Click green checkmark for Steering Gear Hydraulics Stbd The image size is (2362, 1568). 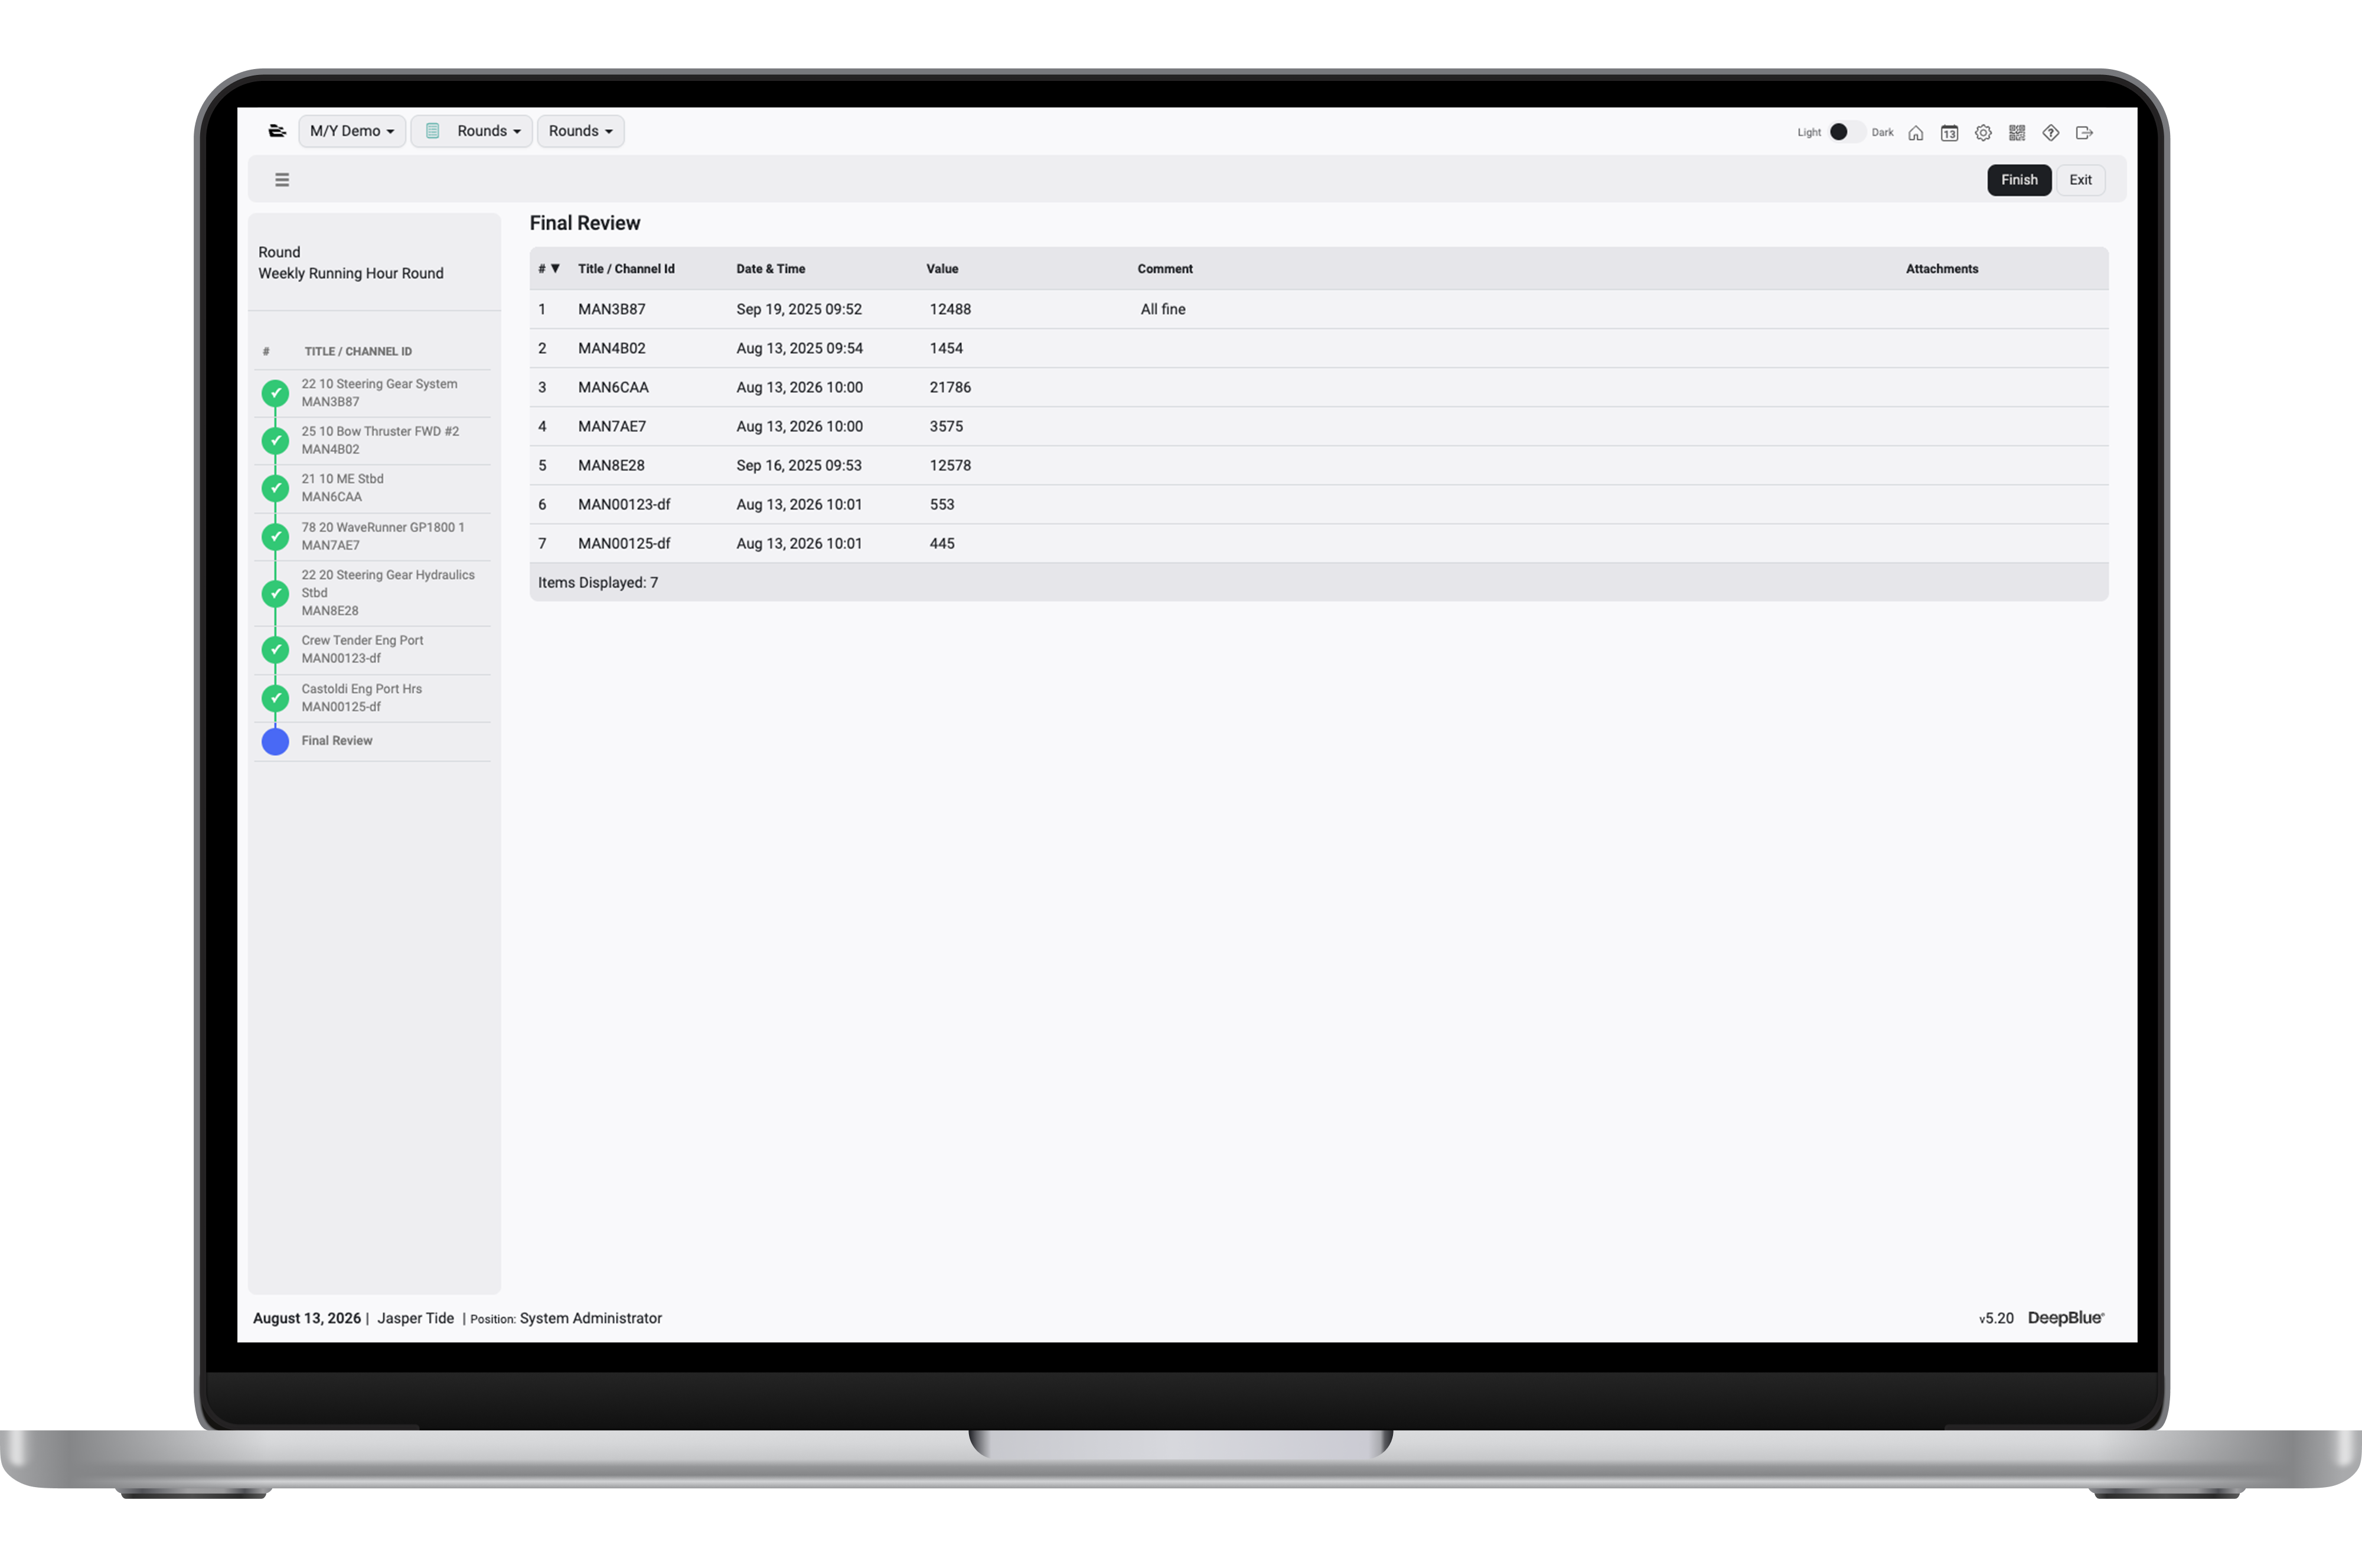coord(275,593)
